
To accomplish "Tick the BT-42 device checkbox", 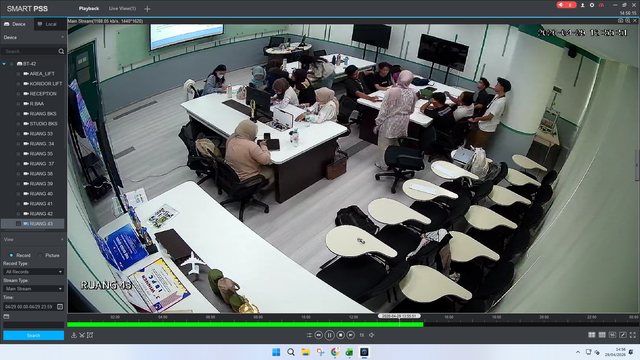I will [x=12, y=64].
